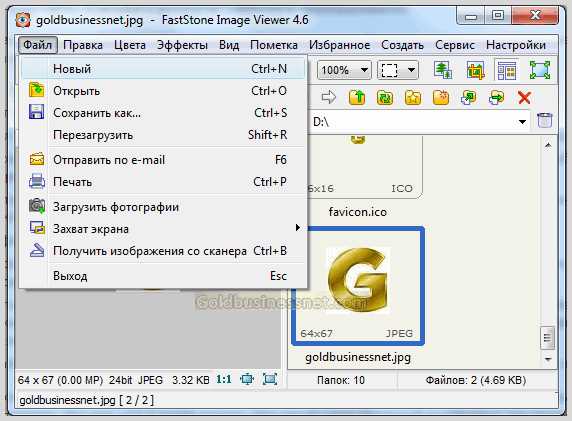Select Перезагрузить menu entry

tap(163, 135)
